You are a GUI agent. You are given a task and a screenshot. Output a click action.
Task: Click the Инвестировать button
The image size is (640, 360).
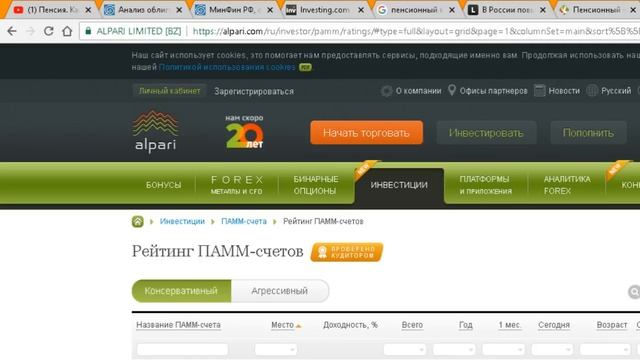[x=486, y=133]
